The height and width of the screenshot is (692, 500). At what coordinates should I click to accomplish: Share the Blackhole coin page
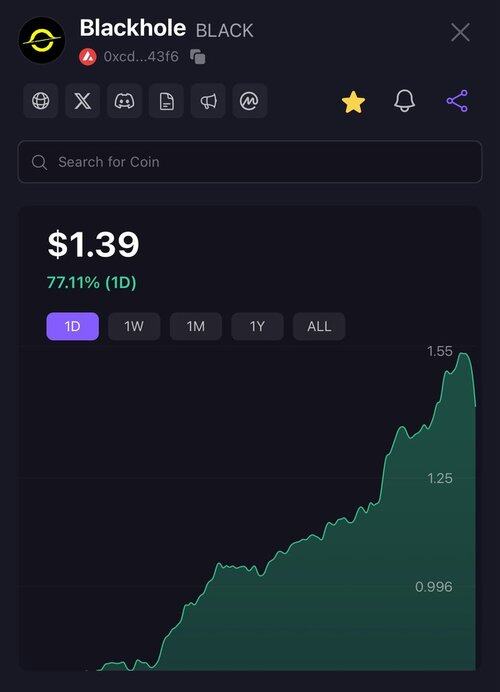457,101
